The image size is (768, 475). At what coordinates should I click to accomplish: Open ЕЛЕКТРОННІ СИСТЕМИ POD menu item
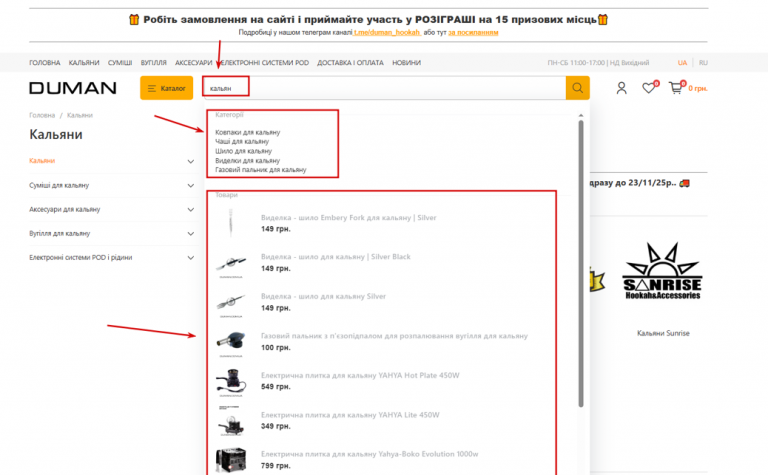pyautogui.click(x=265, y=63)
